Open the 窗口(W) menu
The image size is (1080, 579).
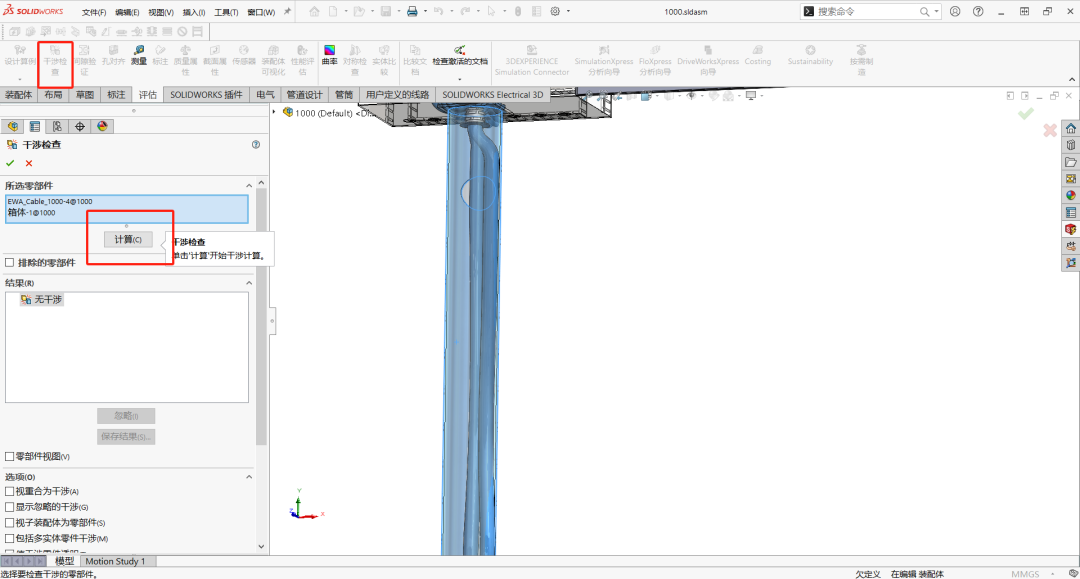pos(261,12)
